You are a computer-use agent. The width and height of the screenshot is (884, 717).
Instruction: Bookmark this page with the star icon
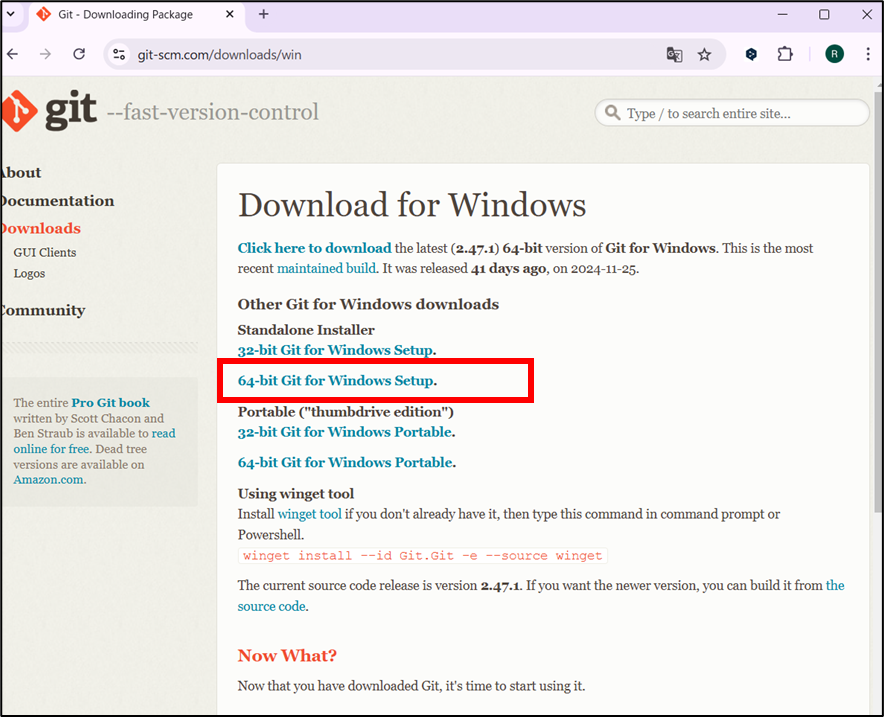tap(704, 55)
